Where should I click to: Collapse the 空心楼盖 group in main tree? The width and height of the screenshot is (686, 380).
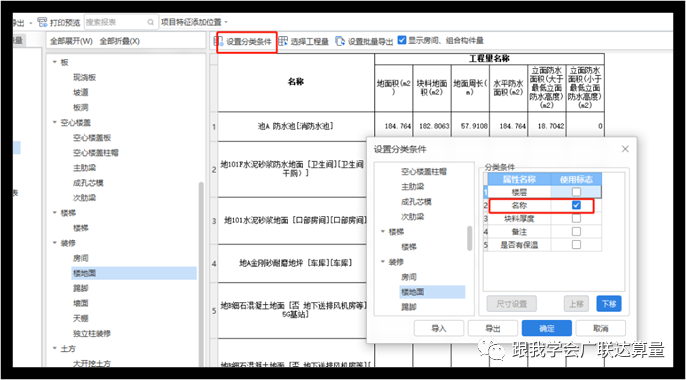pyautogui.click(x=55, y=122)
